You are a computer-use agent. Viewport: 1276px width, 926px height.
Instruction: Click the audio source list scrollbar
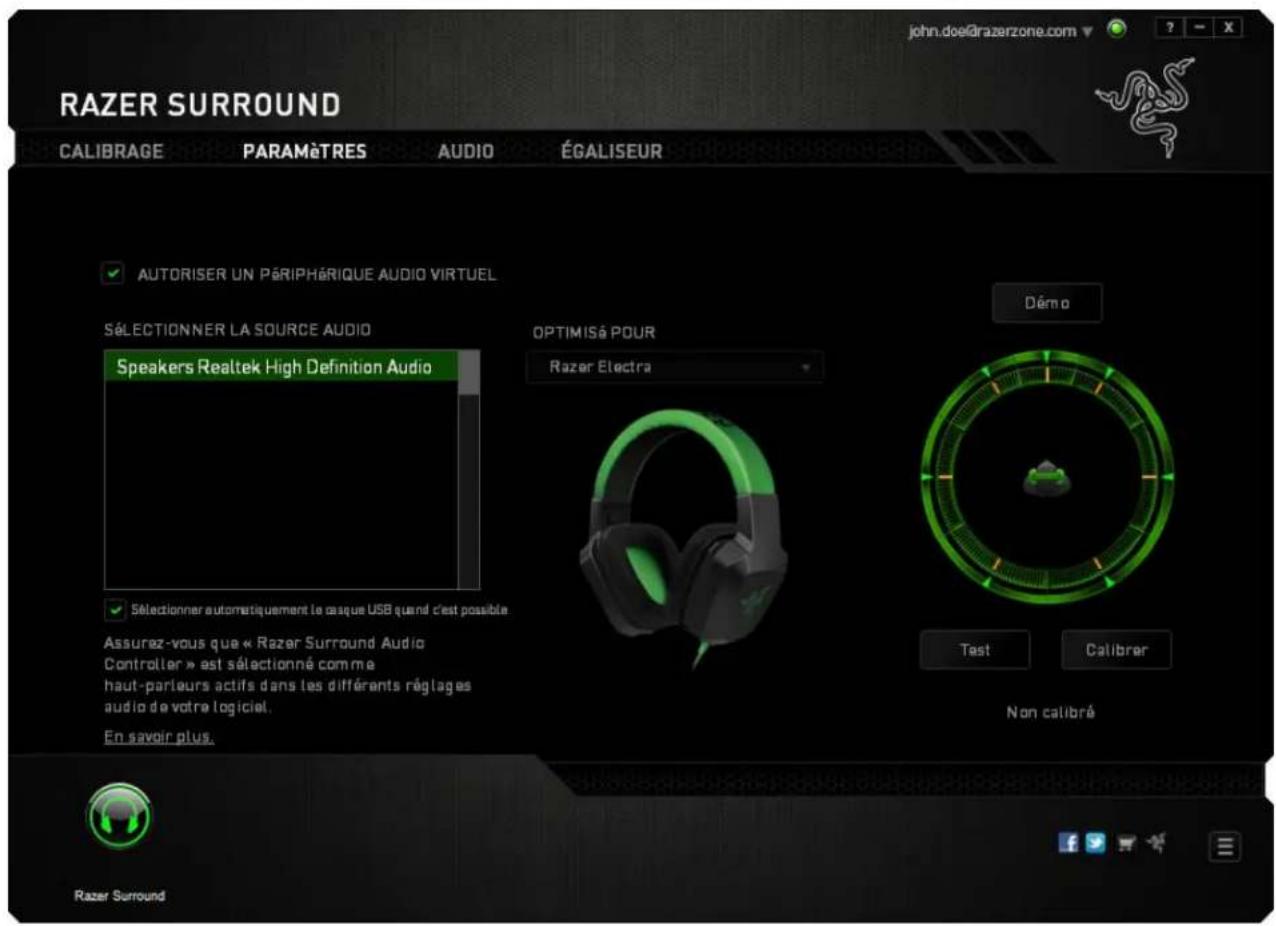click(468, 470)
